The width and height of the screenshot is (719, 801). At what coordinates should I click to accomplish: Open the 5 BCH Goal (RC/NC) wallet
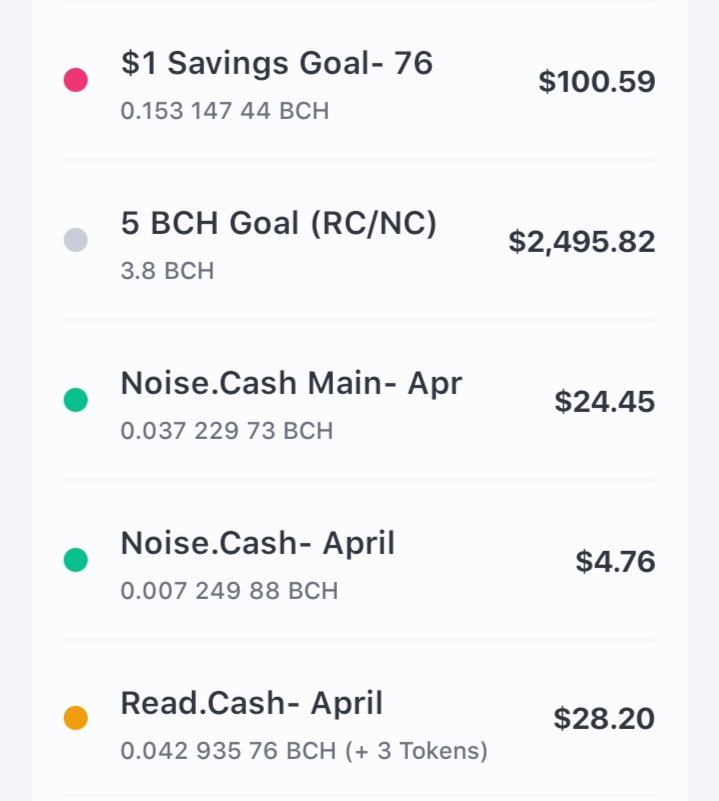pos(360,240)
